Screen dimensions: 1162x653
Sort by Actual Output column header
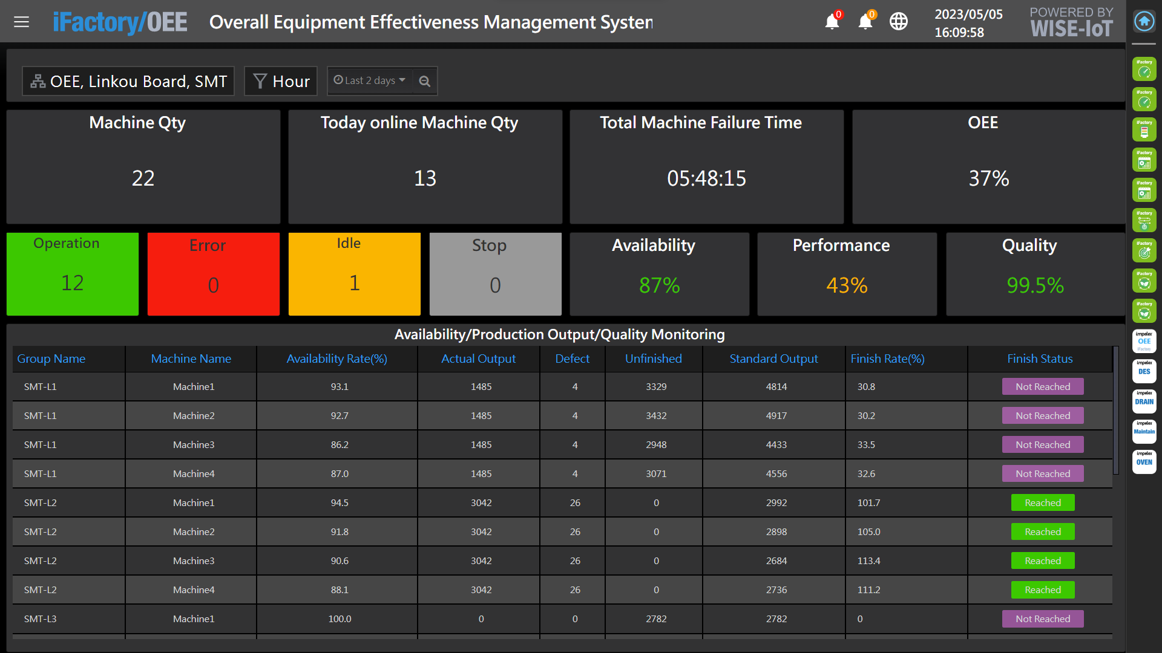(x=478, y=359)
